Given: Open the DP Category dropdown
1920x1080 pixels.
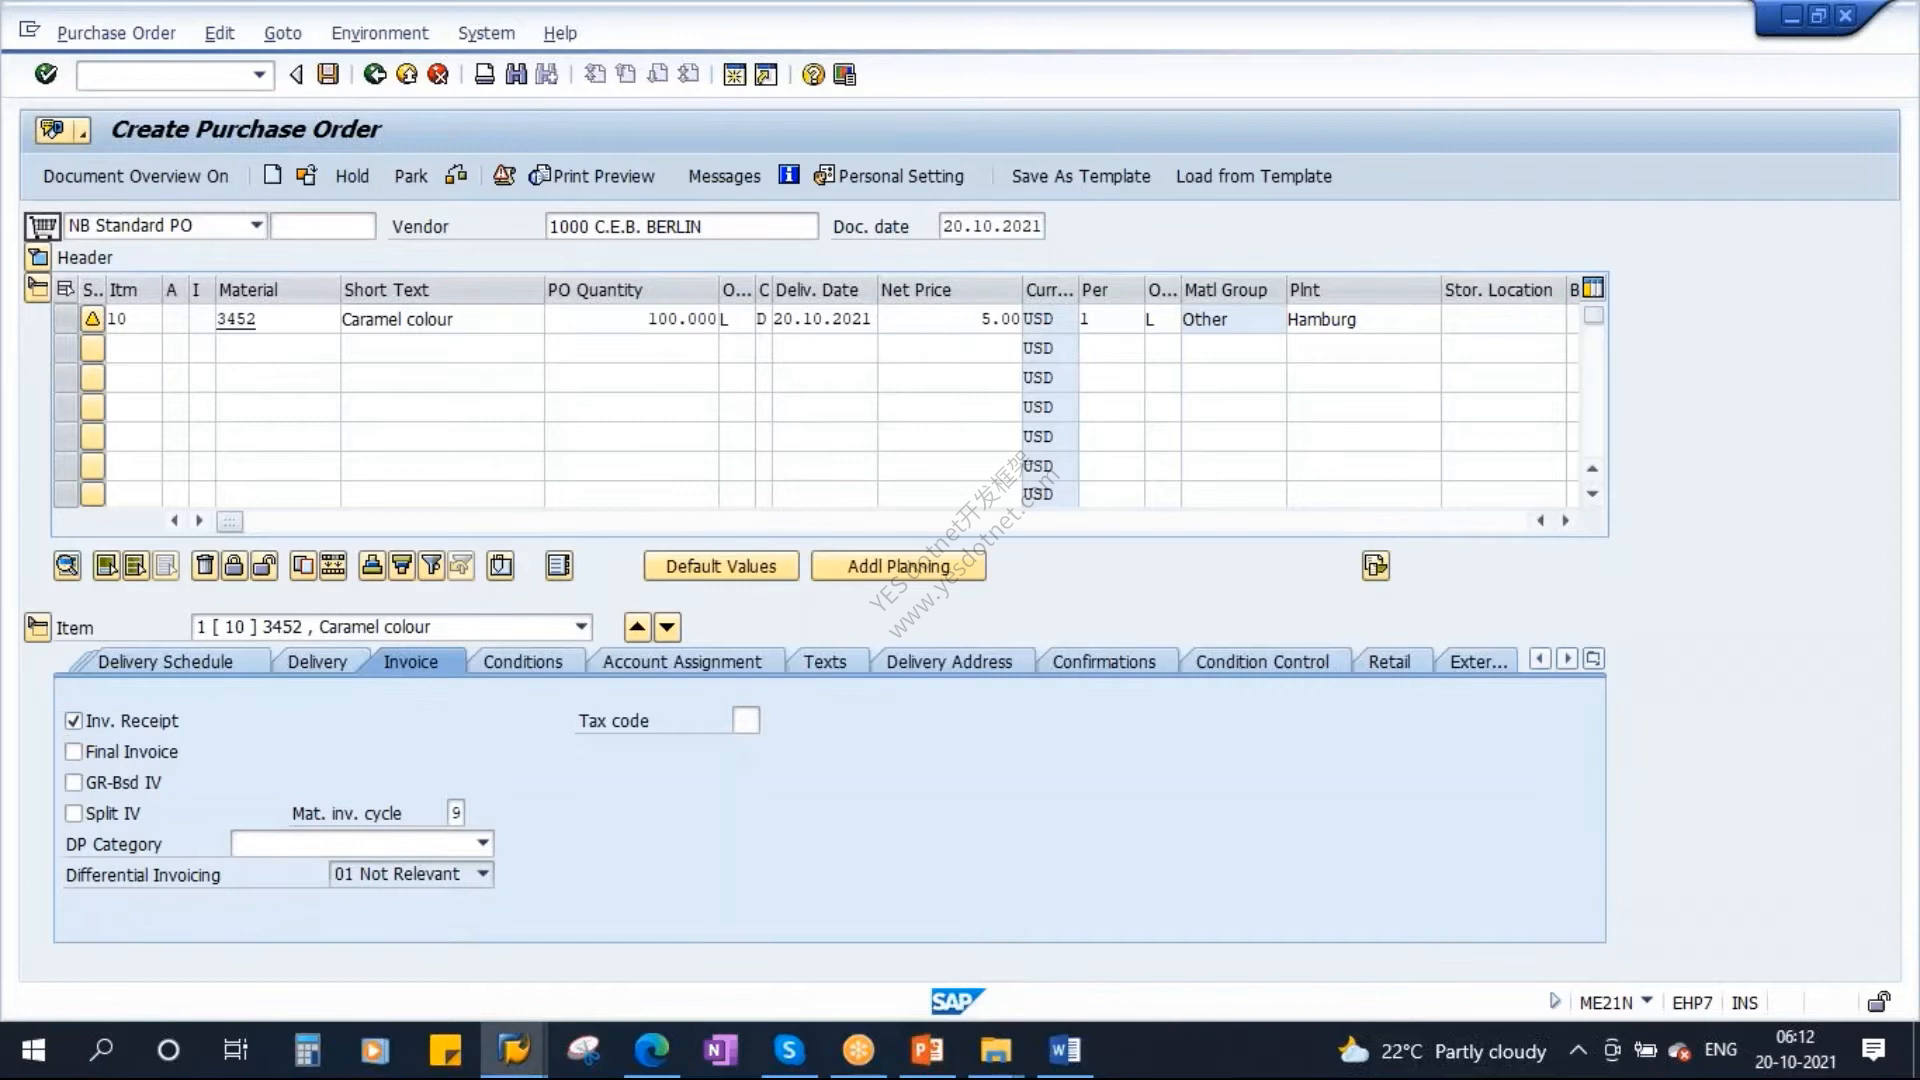Looking at the screenshot, I should click(x=483, y=844).
